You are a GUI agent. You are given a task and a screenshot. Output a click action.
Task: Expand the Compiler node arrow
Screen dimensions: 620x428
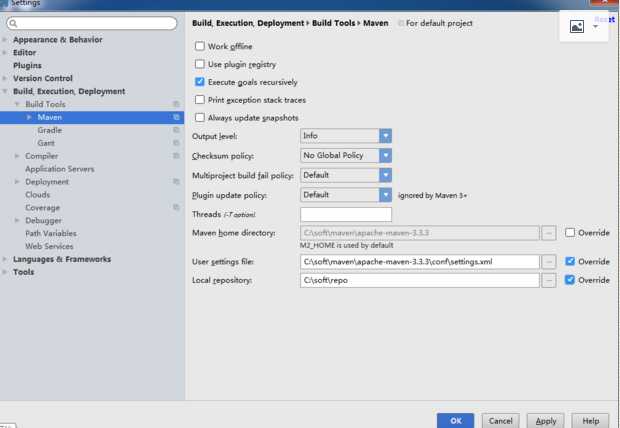click(x=17, y=156)
